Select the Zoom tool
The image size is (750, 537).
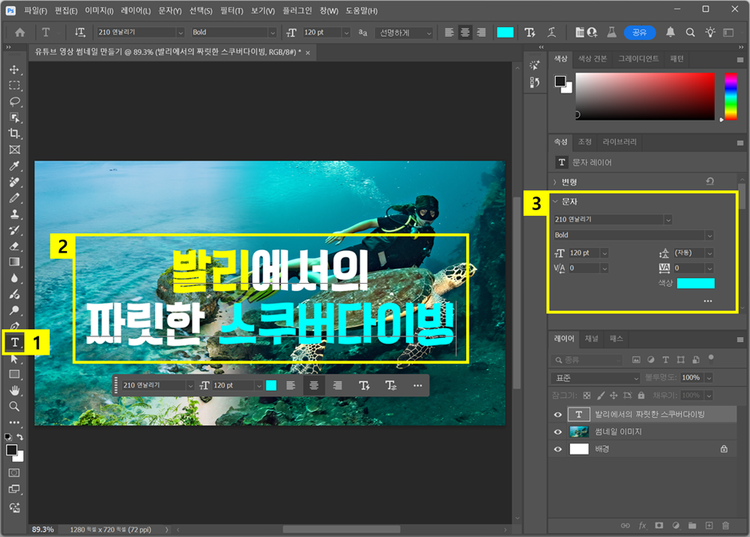pos(14,406)
